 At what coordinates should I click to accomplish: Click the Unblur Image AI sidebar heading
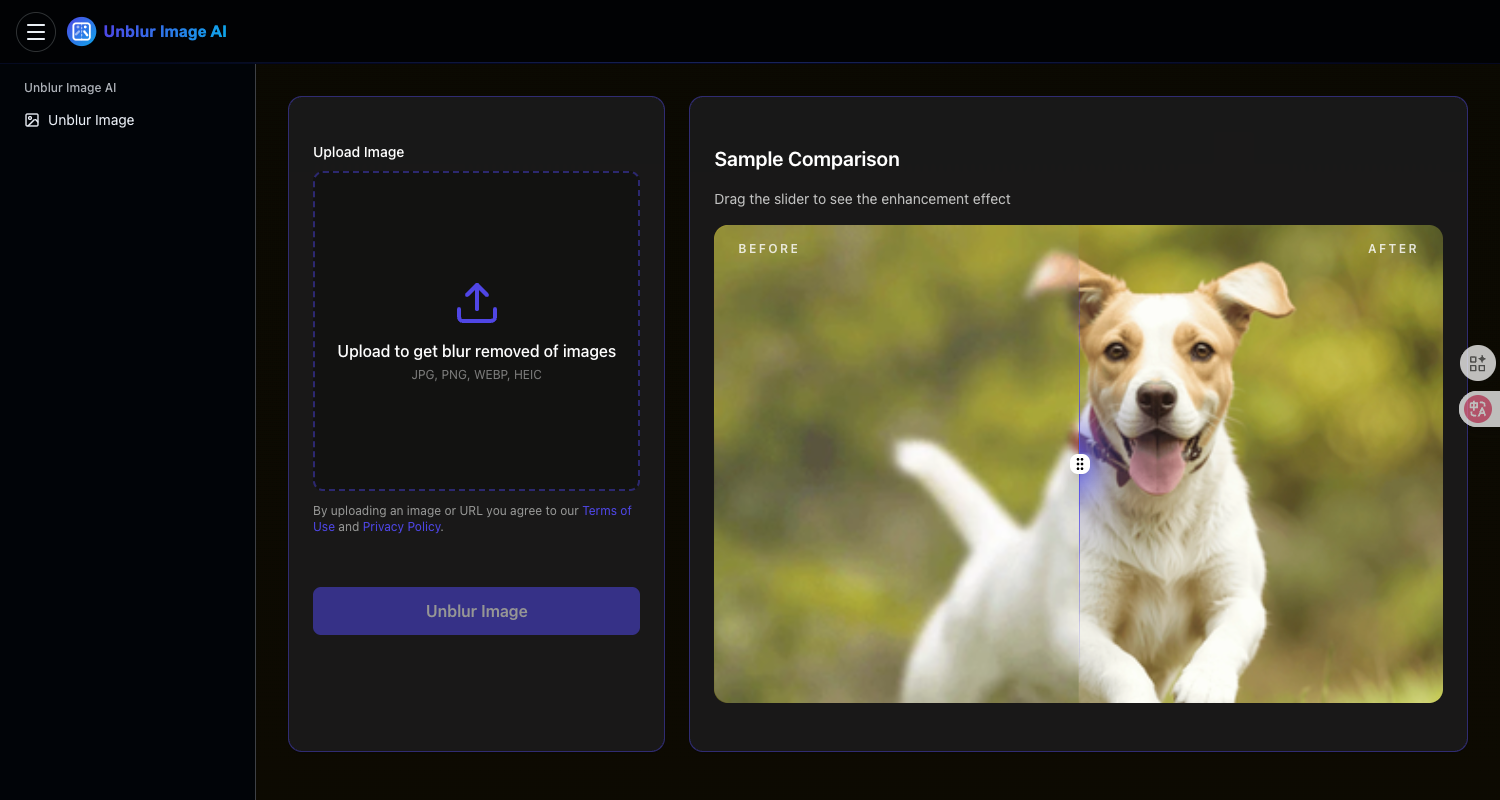70,88
